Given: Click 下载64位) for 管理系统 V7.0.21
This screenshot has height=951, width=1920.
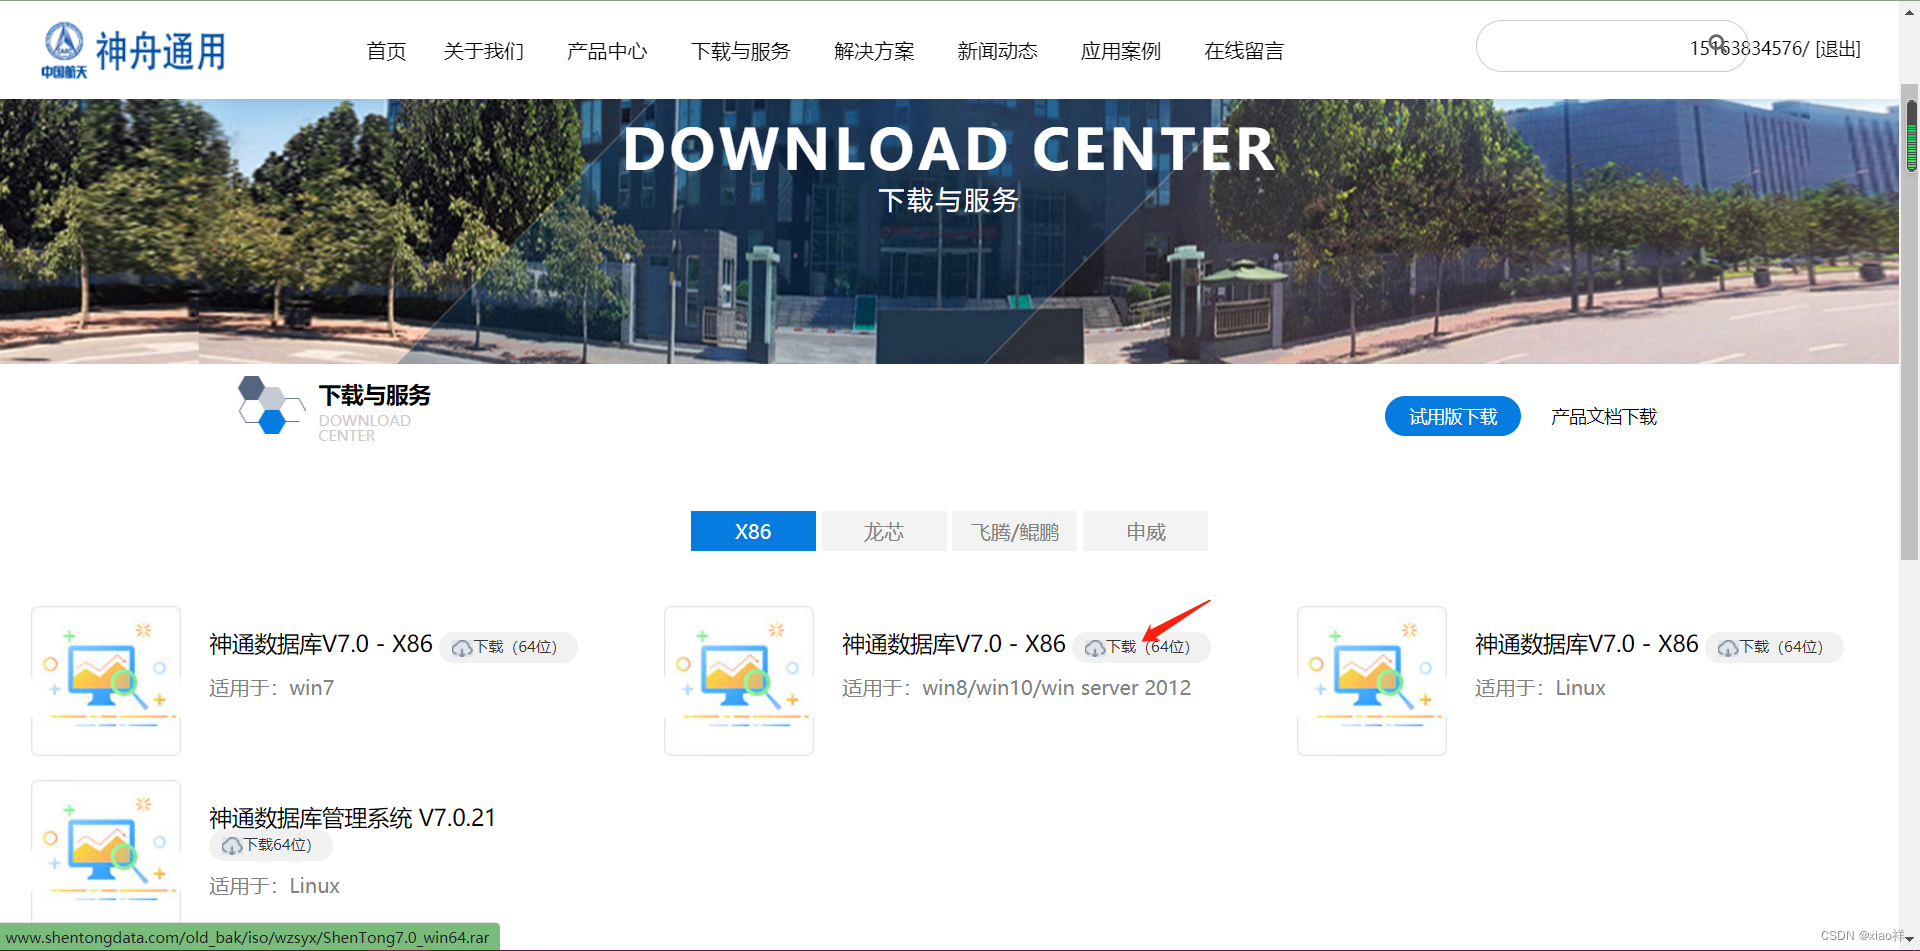Looking at the screenshot, I should [270, 845].
